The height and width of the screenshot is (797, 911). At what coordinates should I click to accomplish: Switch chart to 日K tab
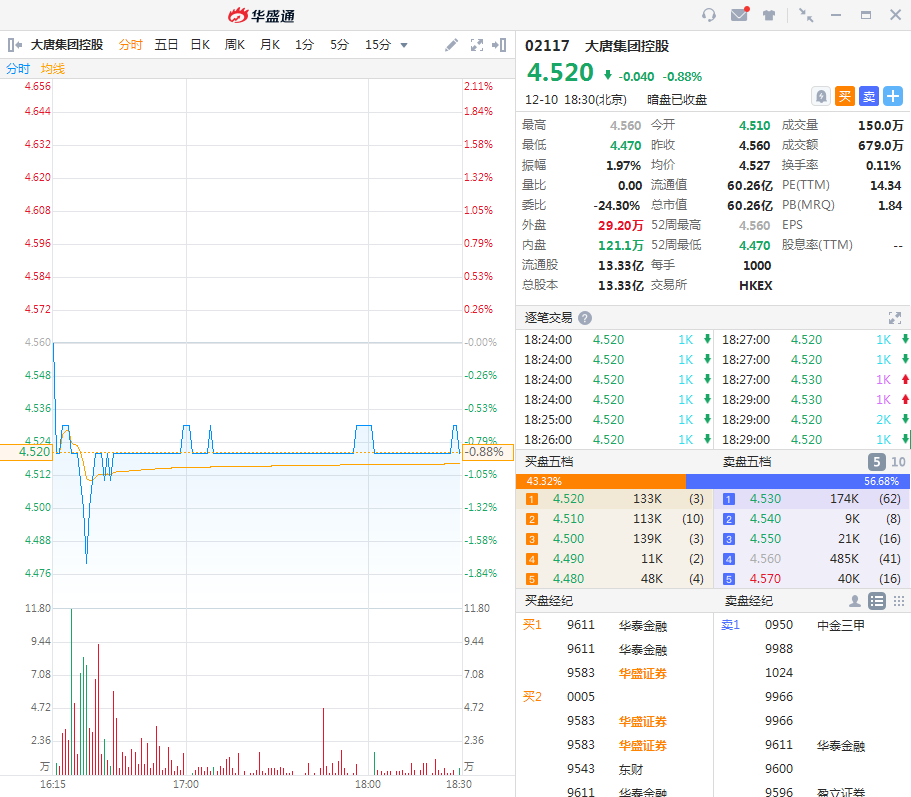point(200,45)
